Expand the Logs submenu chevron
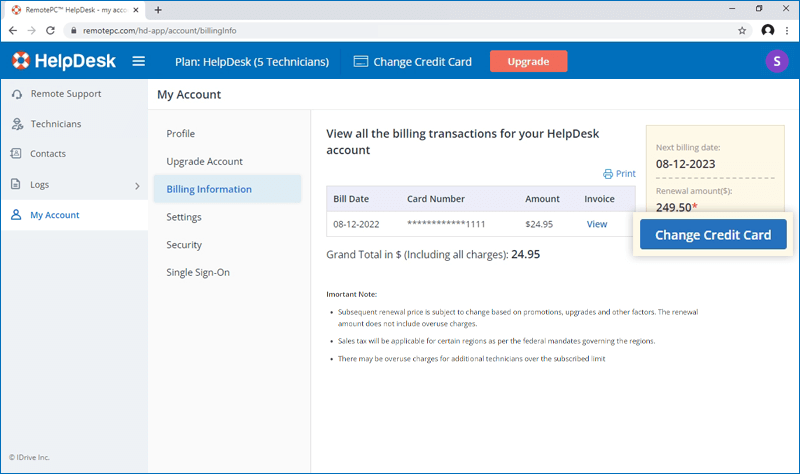Image resolution: width=800 pixels, height=474 pixels. coord(137,185)
